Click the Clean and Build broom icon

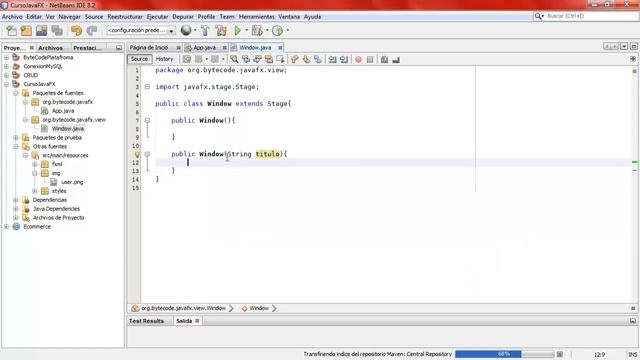pos(221,31)
